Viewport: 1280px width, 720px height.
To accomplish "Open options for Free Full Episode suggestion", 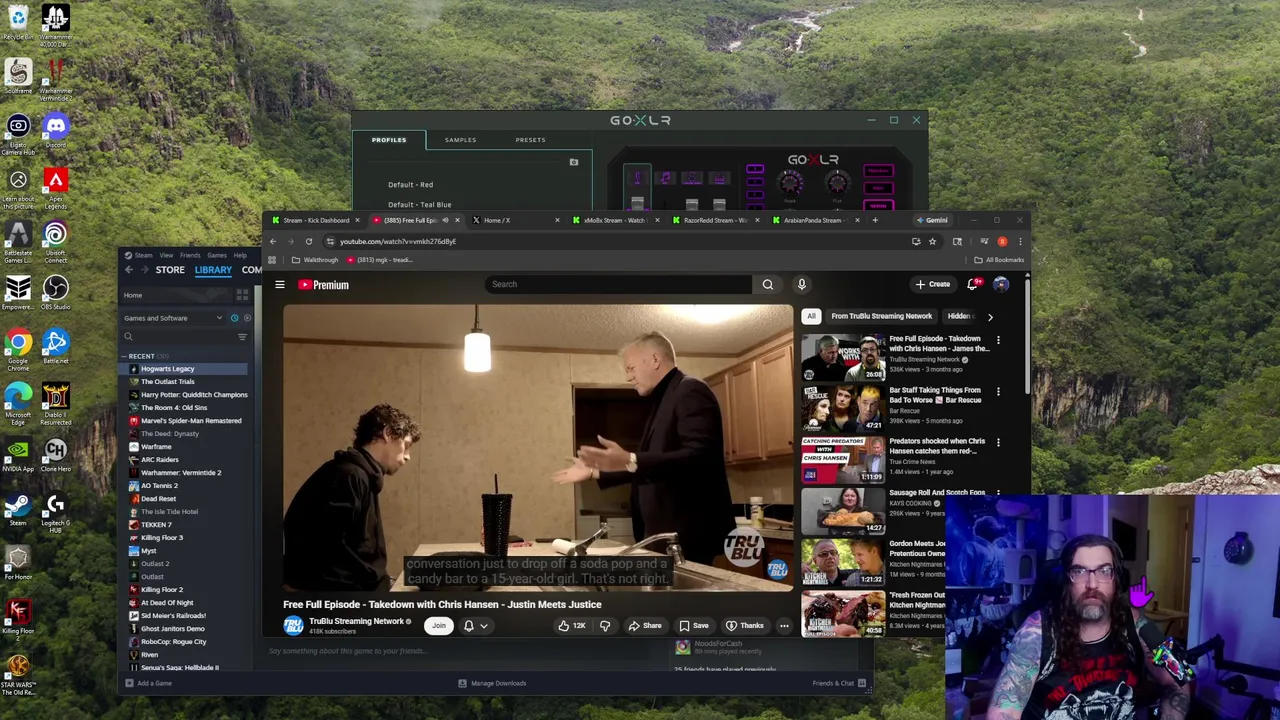I will pos(998,340).
